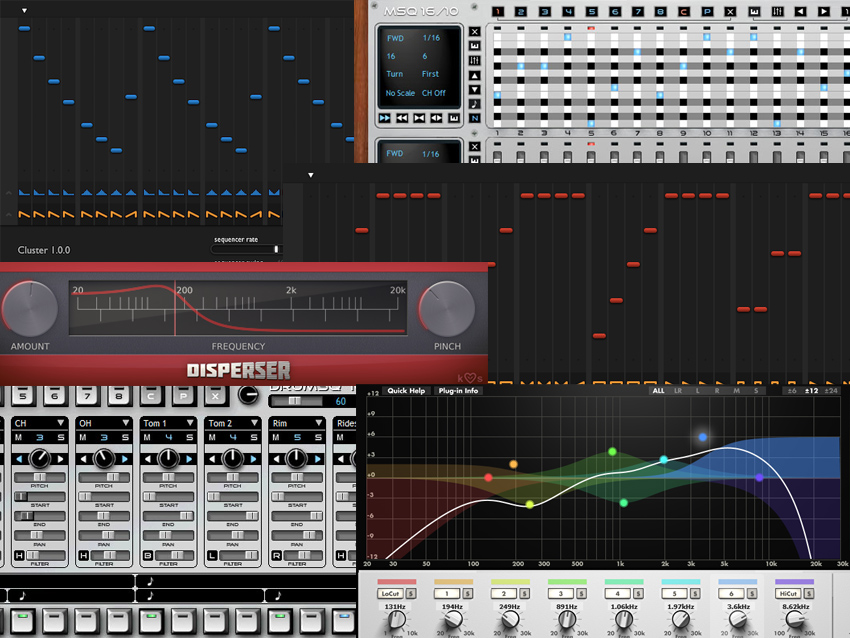Screen dimensions: 850x638
Task: Click EQ band 1 button
Action: point(447,594)
